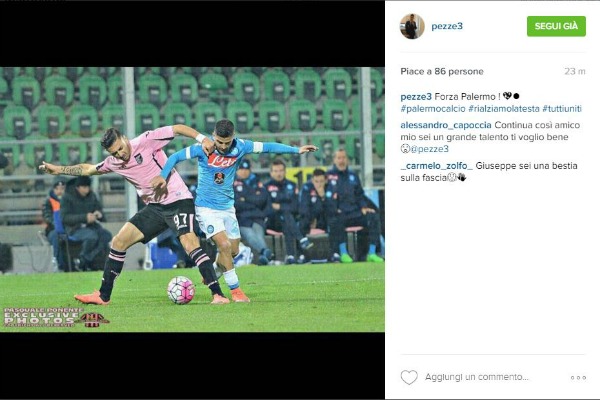Click the @pezze3 mention in the comment
The height and width of the screenshot is (400, 600).
(x=429, y=149)
